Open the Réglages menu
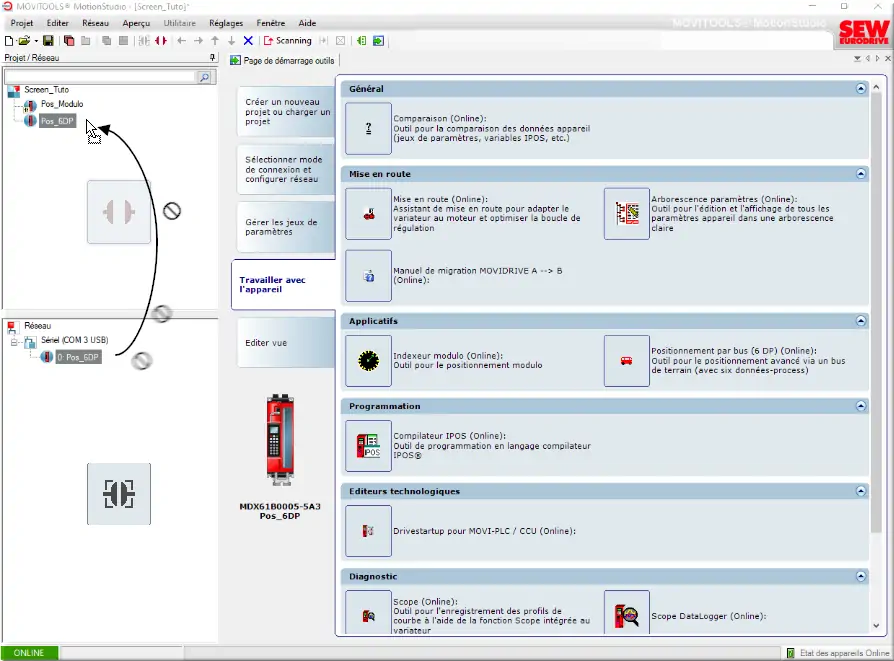Screen dimensions: 894x661 [226, 23]
